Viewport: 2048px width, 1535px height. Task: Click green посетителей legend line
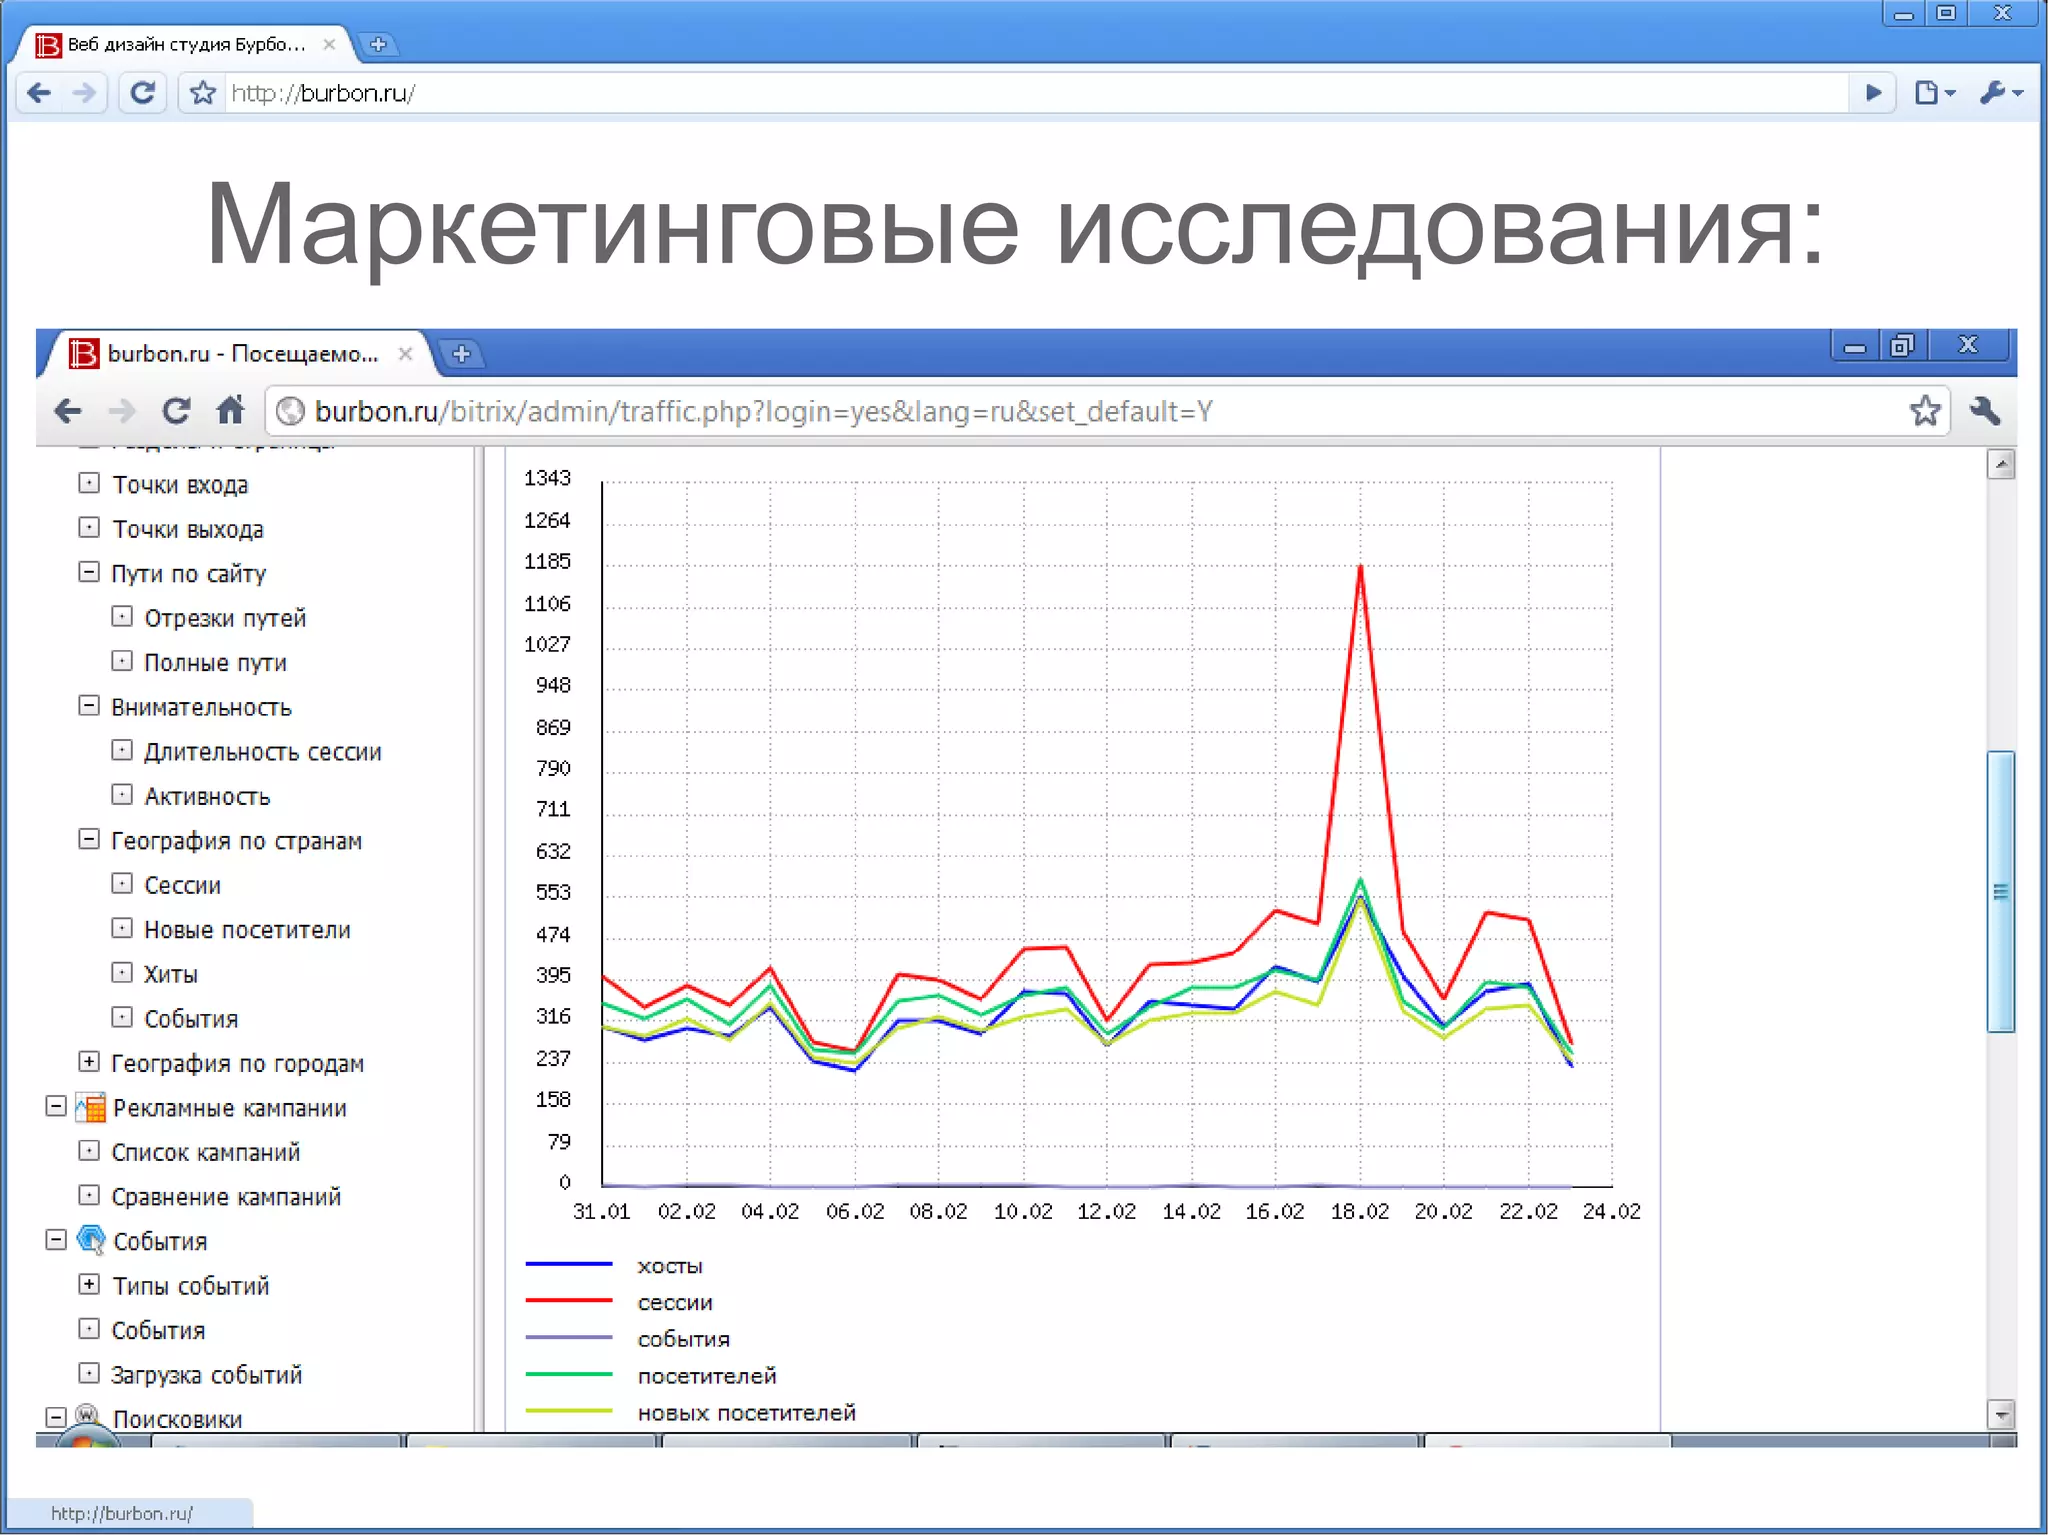569,1374
